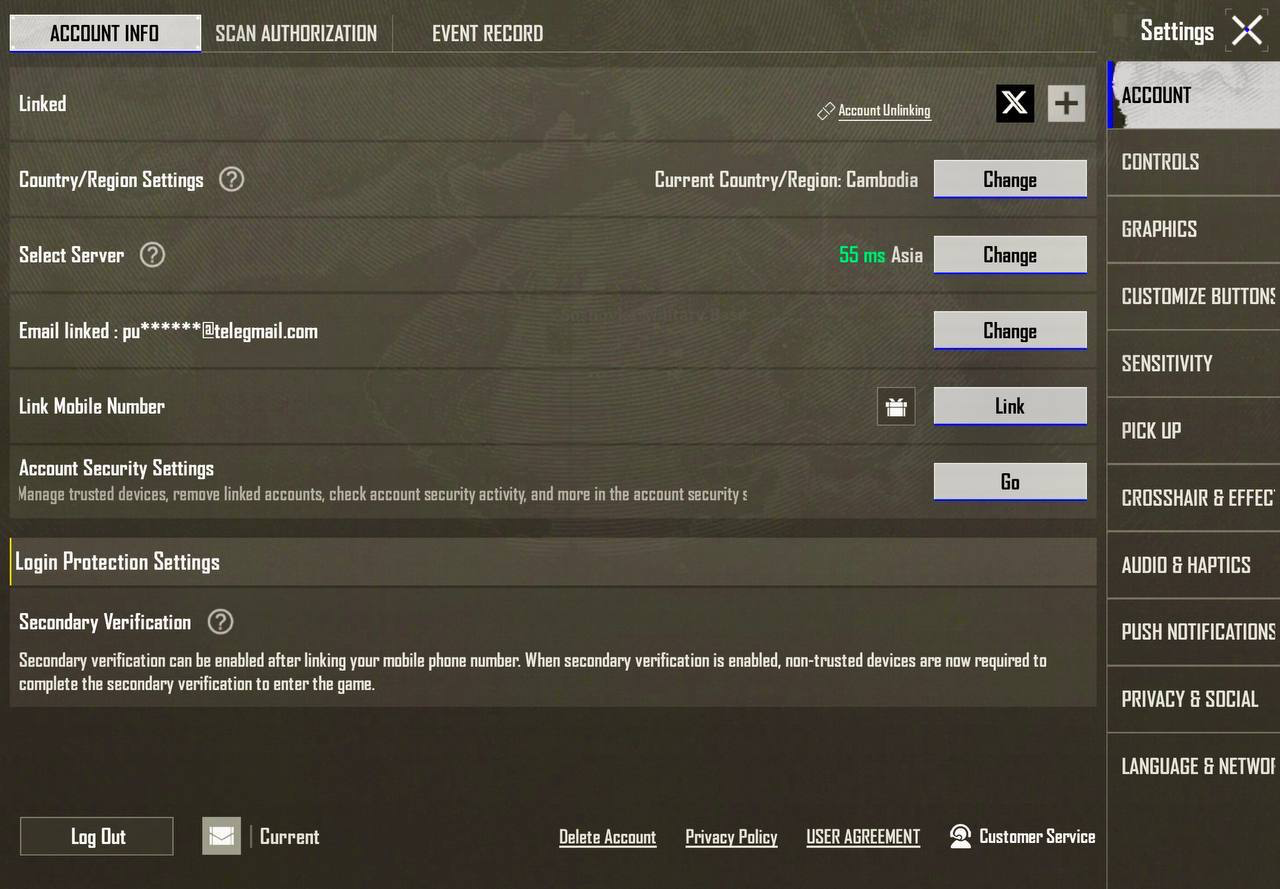The image size is (1280, 889).
Task: Open help for Select Server
Action: [152, 255]
